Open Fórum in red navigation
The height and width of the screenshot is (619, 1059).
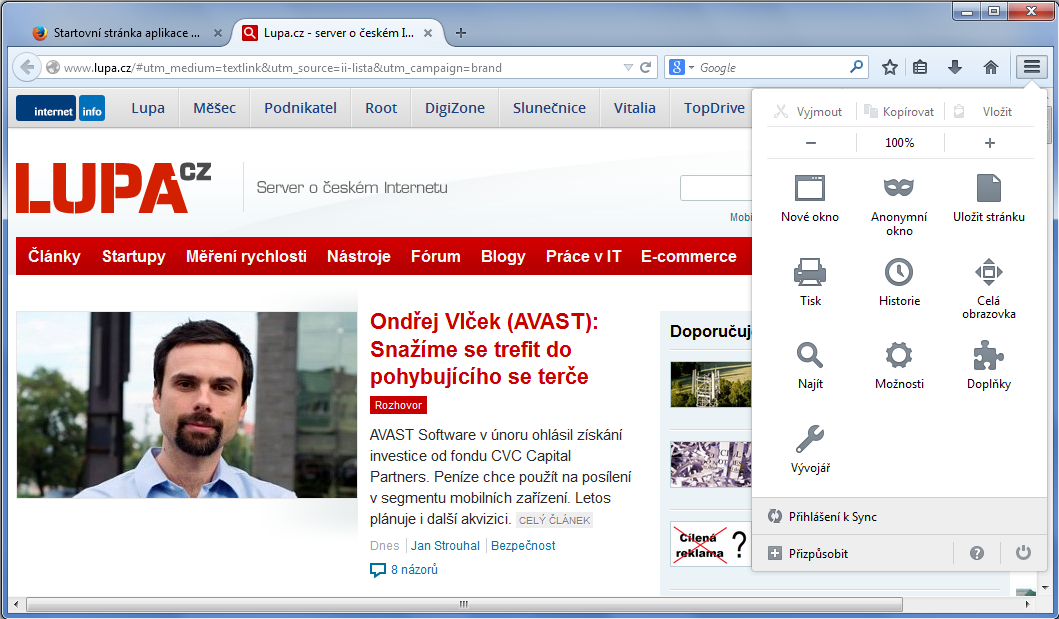click(436, 257)
